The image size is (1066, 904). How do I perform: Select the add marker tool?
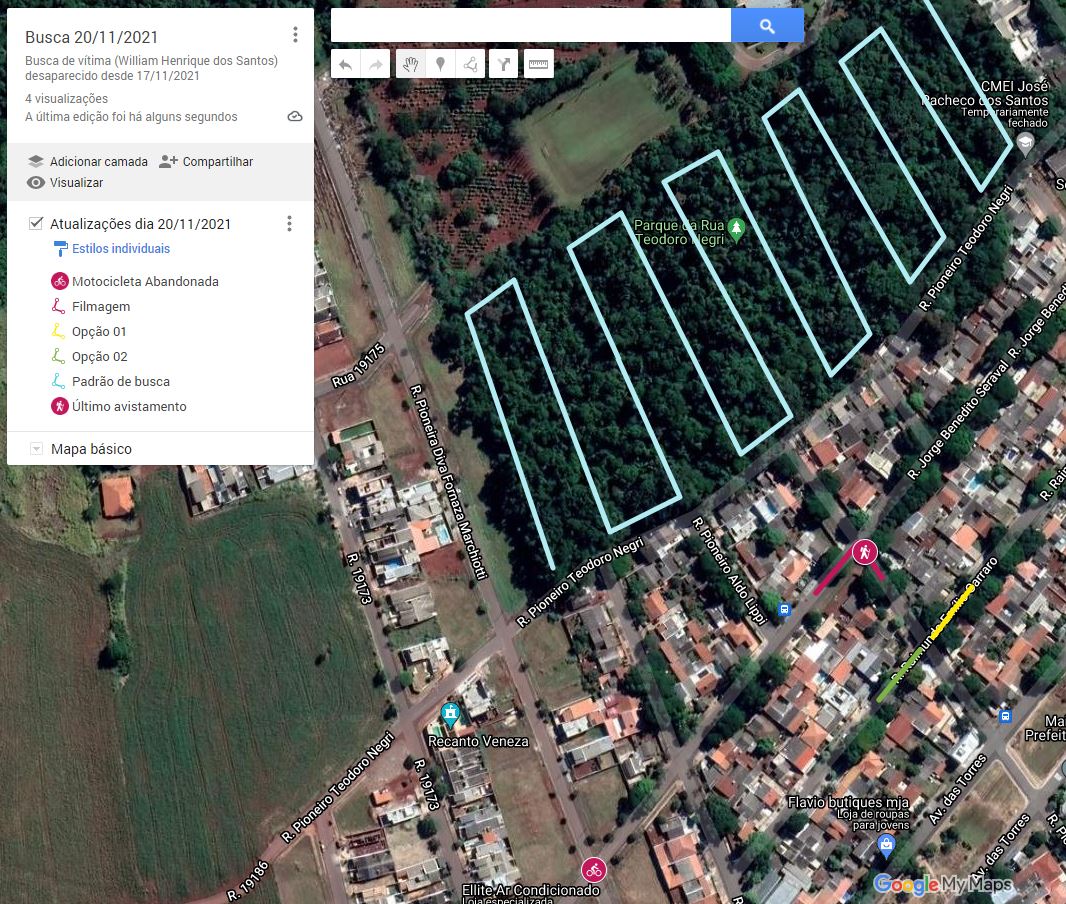[x=440, y=65]
